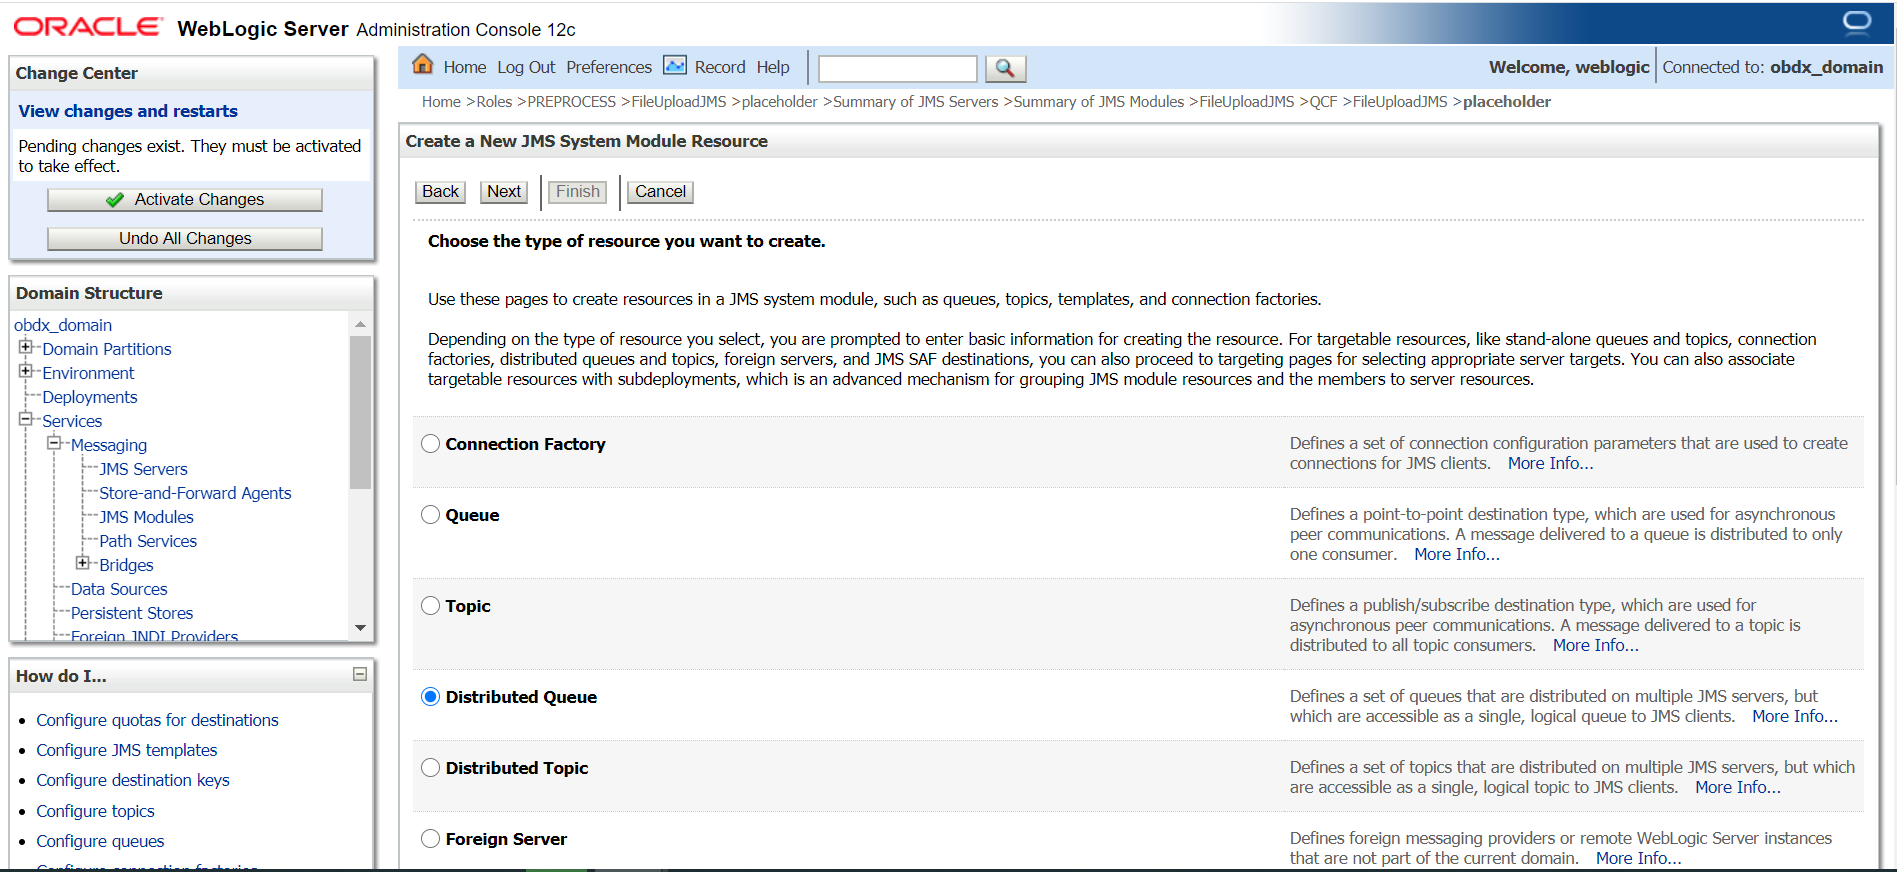This screenshot has width=1897, height=872.
Task: Open More Info for Queue
Action: (x=1457, y=554)
